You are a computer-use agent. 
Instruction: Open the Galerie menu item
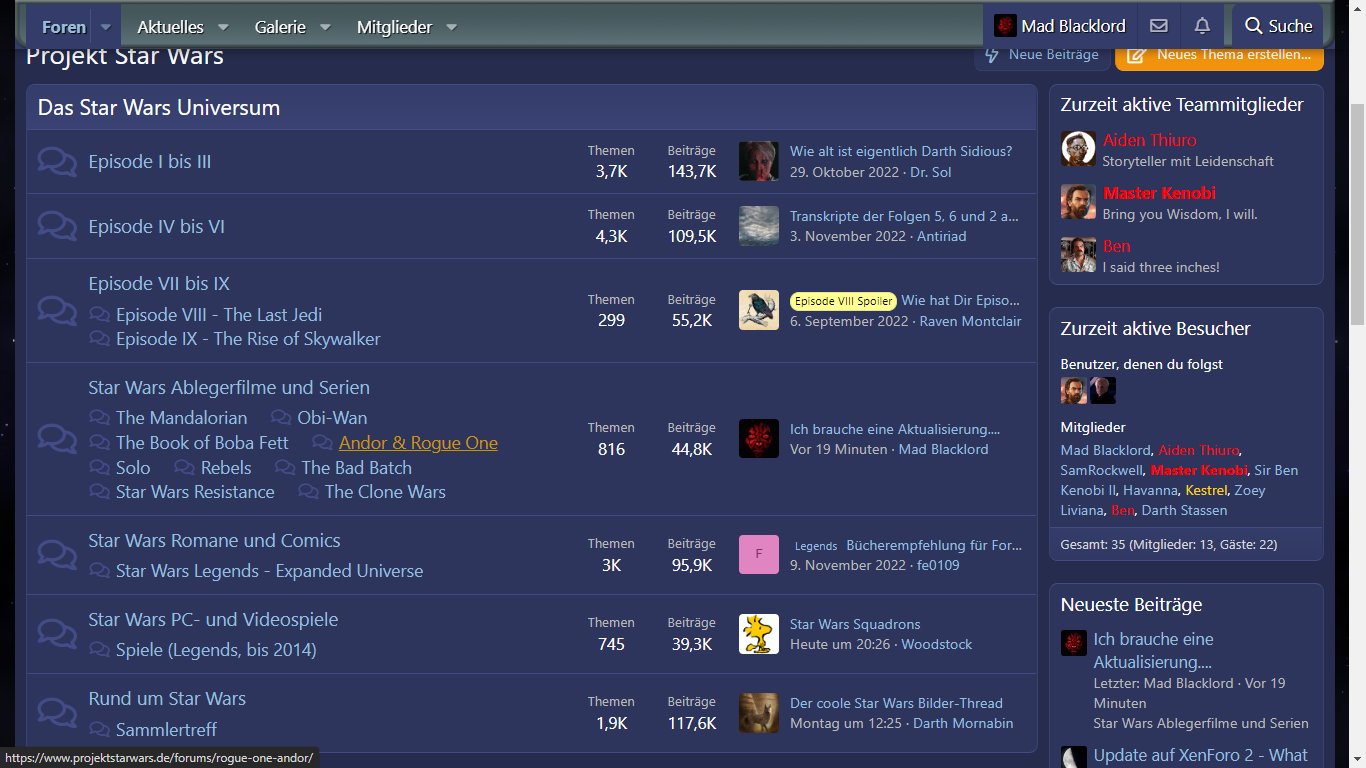point(280,27)
